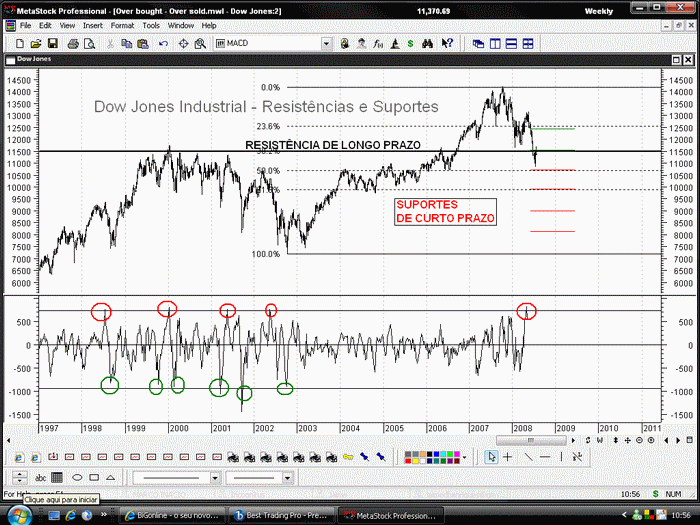Click the green dollar sign toolbar icon
This screenshot has width=700, height=525.
click(x=411, y=43)
